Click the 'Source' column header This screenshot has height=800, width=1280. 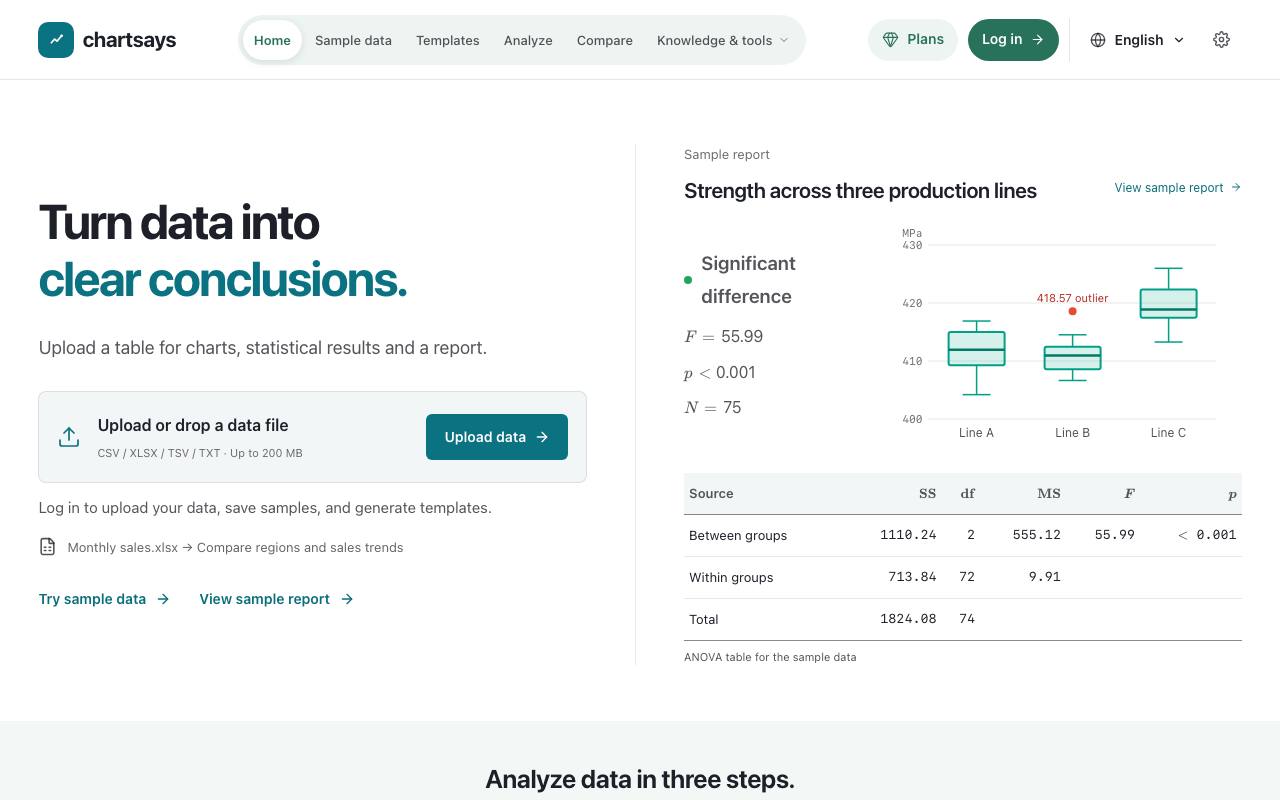[711, 493]
